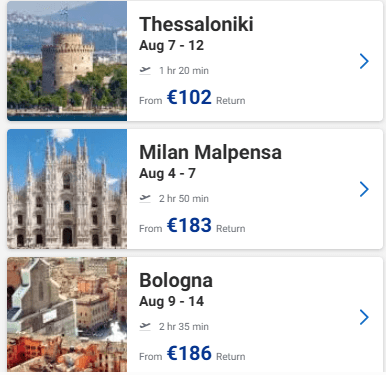Expand Milan Malpensa deal chevron arrow
The image size is (386, 375).
pyautogui.click(x=364, y=189)
